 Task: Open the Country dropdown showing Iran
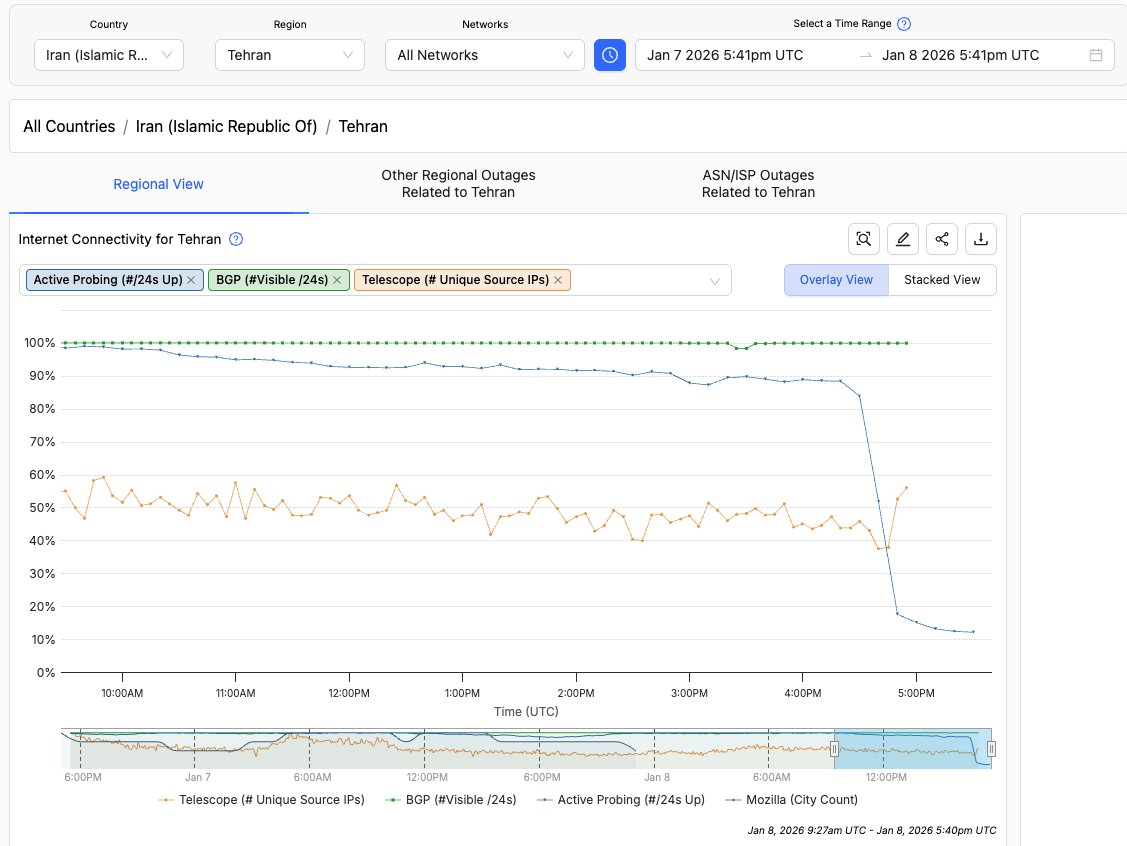tap(109, 55)
